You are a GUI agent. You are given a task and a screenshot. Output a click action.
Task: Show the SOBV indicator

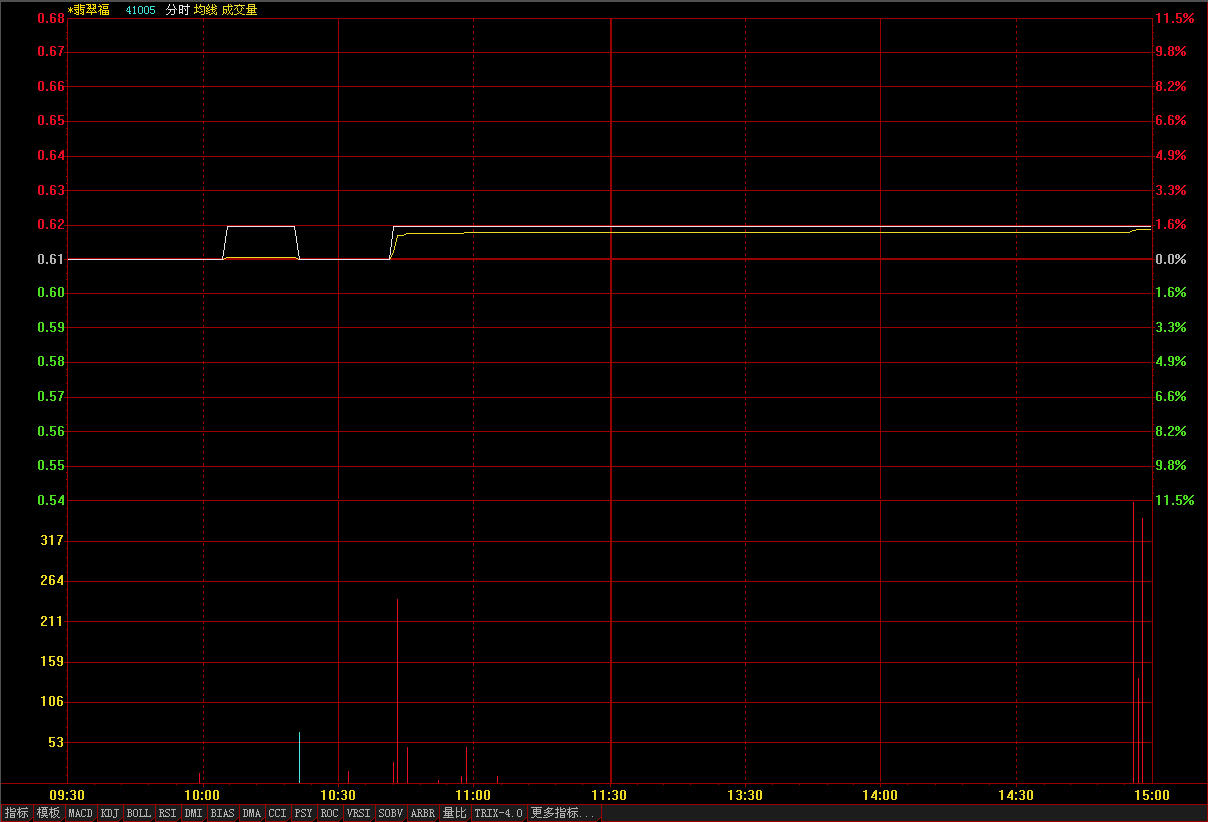[391, 813]
